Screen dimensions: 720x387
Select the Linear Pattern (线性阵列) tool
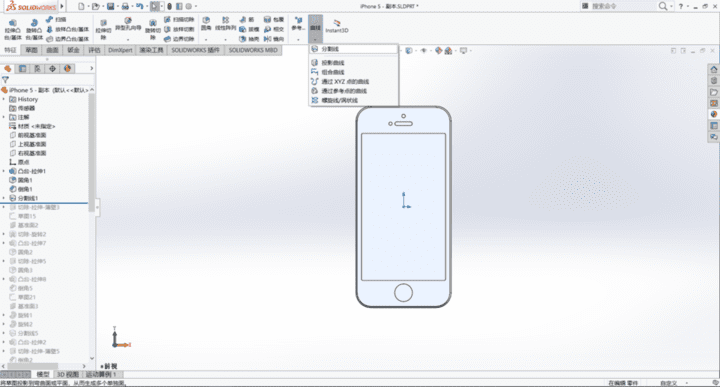point(225,24)
